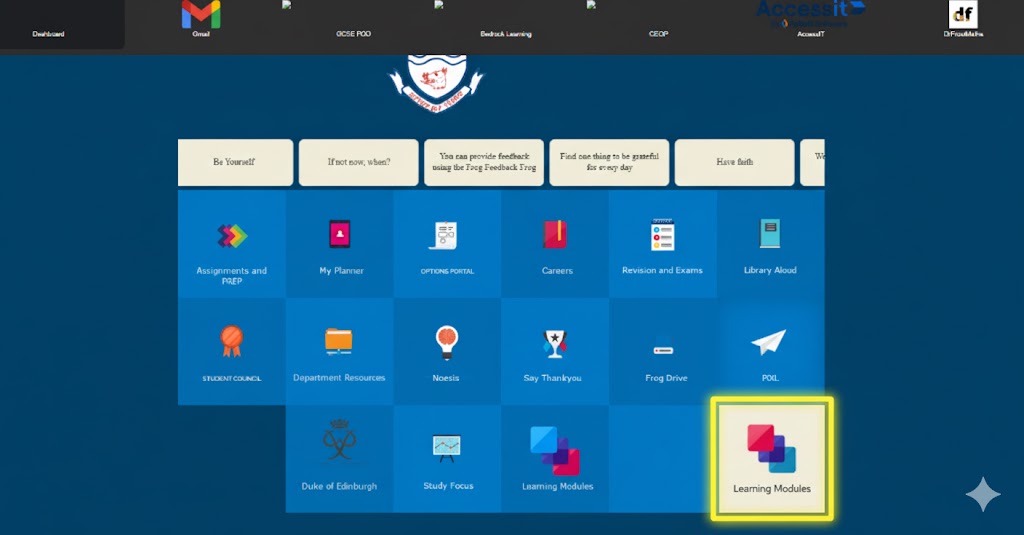Open the Study Focus chart tile
1024x535 pixels.
(x=447, y=459)
